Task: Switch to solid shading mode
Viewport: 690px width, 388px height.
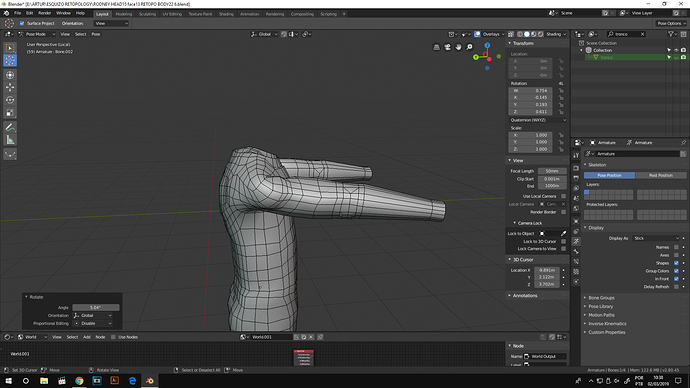Action: [527, 34]
